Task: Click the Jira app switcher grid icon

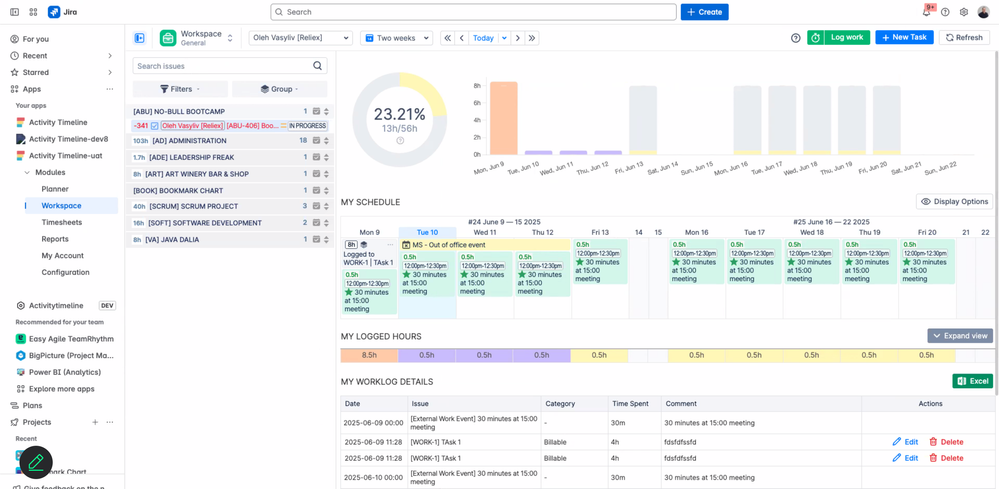Action: coord(33,12)
